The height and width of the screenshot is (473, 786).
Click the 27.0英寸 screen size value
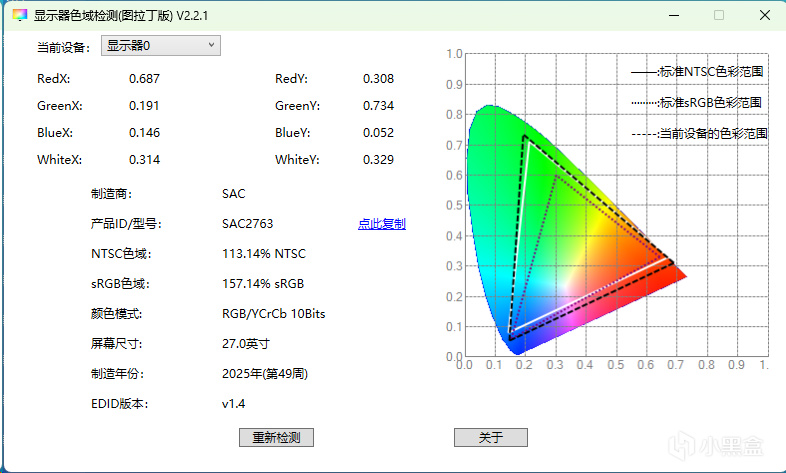pyautogui.click(x=246, y=344)
